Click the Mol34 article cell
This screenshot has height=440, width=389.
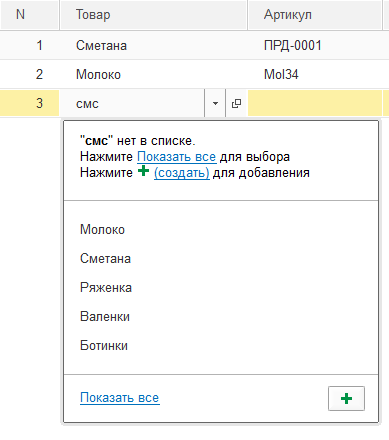click(315, 74)
